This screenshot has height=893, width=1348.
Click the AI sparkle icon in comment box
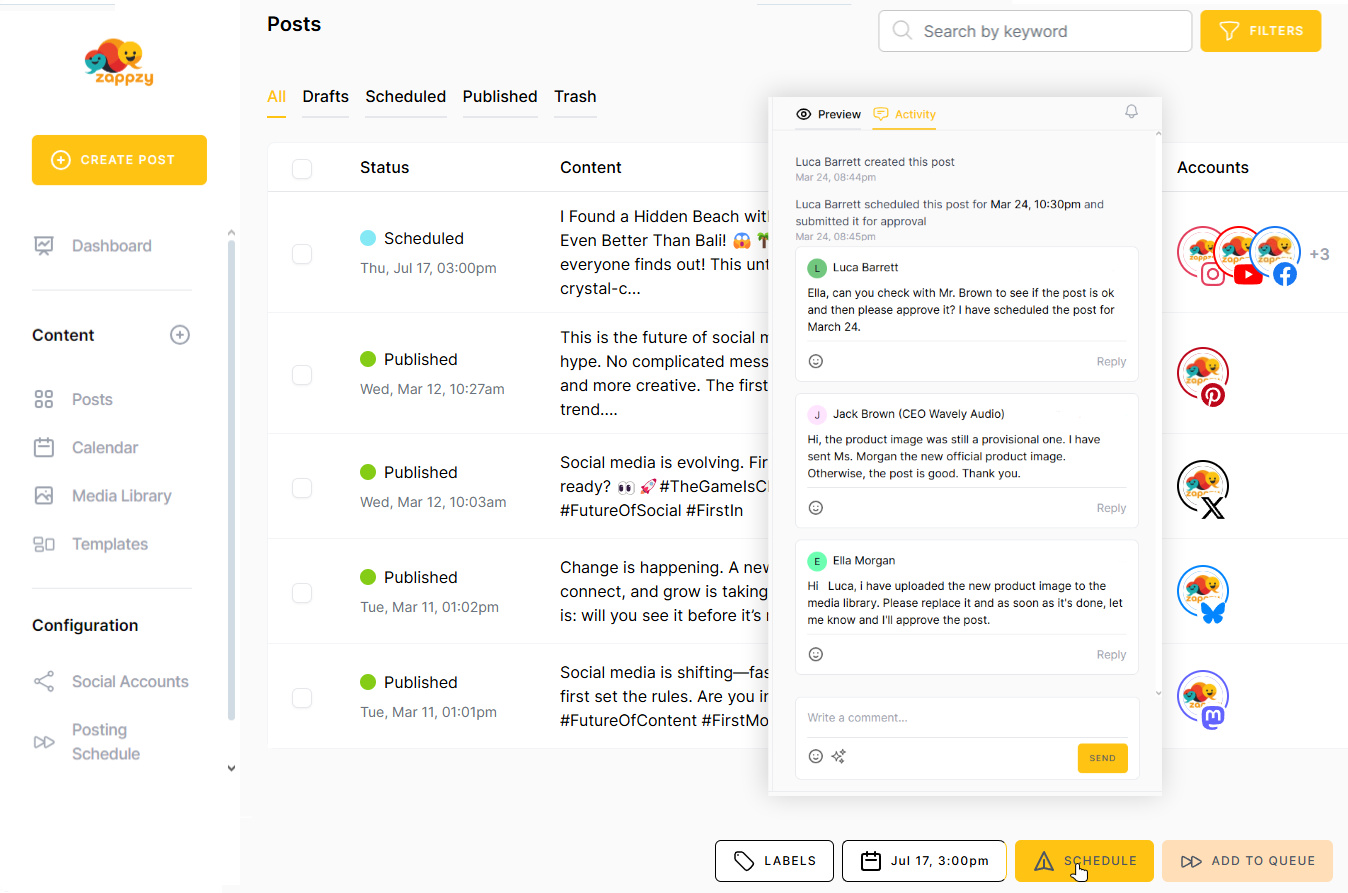[839, 756]
